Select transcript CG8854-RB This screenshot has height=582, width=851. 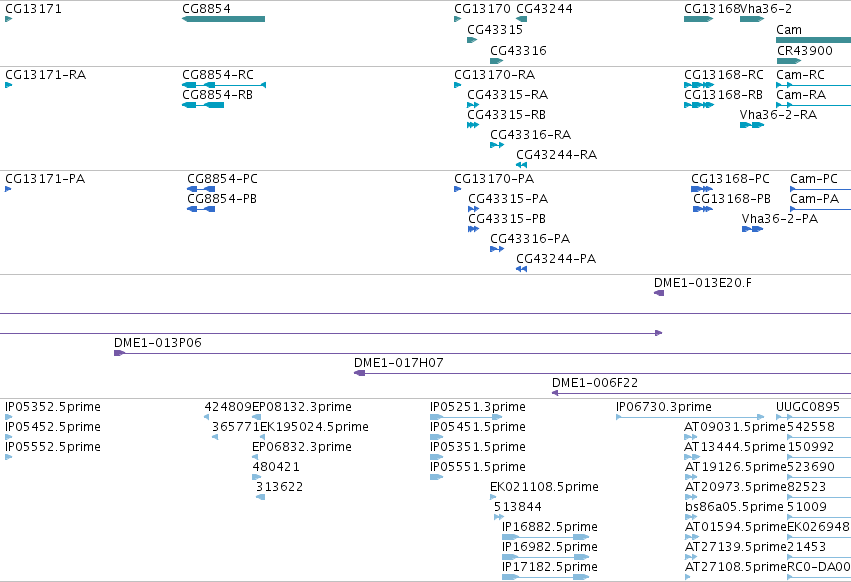point(217,94)
